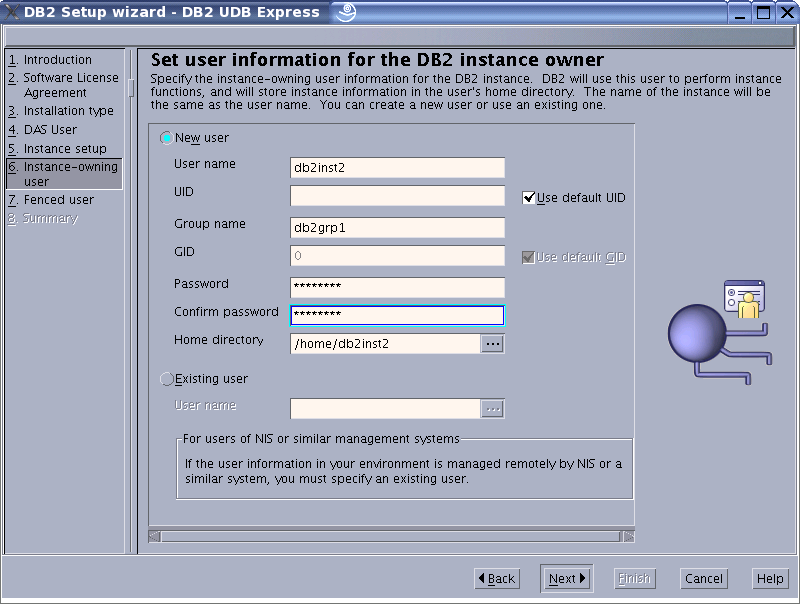Open Instance setup step
This screenshot has width=800, height=604.
tap(57, 148)
